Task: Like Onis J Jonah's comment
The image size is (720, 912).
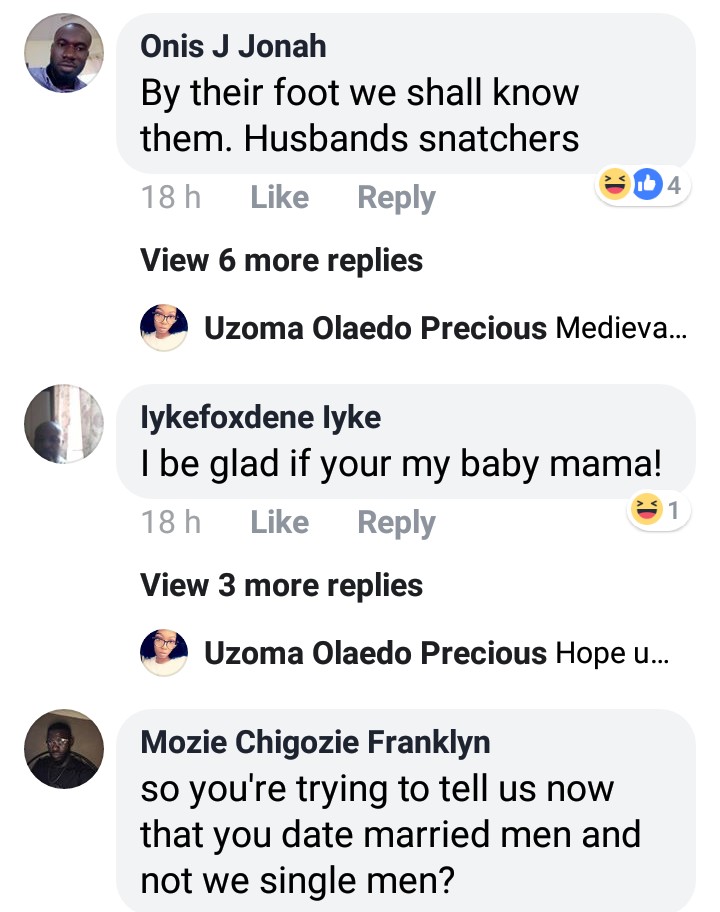Action: (x=279, y=198)
